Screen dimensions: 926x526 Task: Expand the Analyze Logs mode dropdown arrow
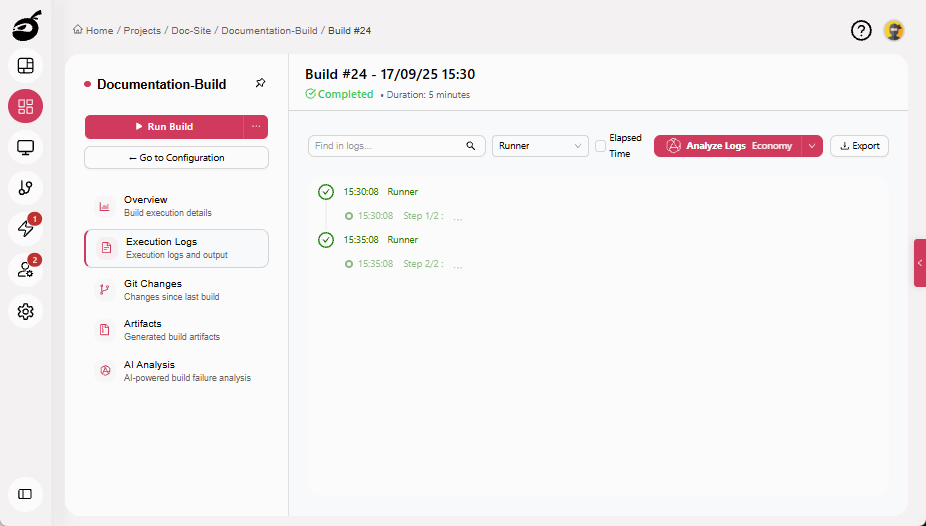pyautogui.click(x=812, y=146)
